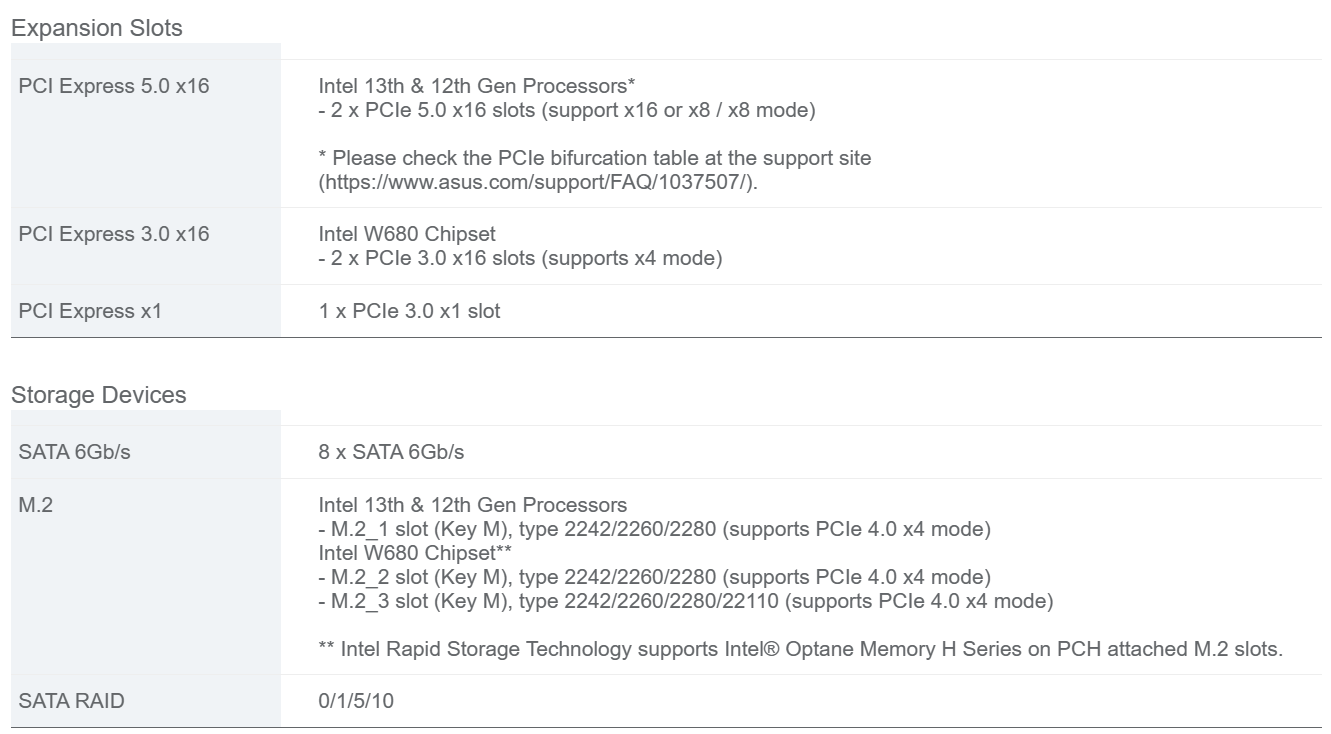The width and height of the screenshot is (1331, 734).
Task: Click the Intel W680 Chipset text under PCI Express 3.0
Action: (x=407, y=234)
